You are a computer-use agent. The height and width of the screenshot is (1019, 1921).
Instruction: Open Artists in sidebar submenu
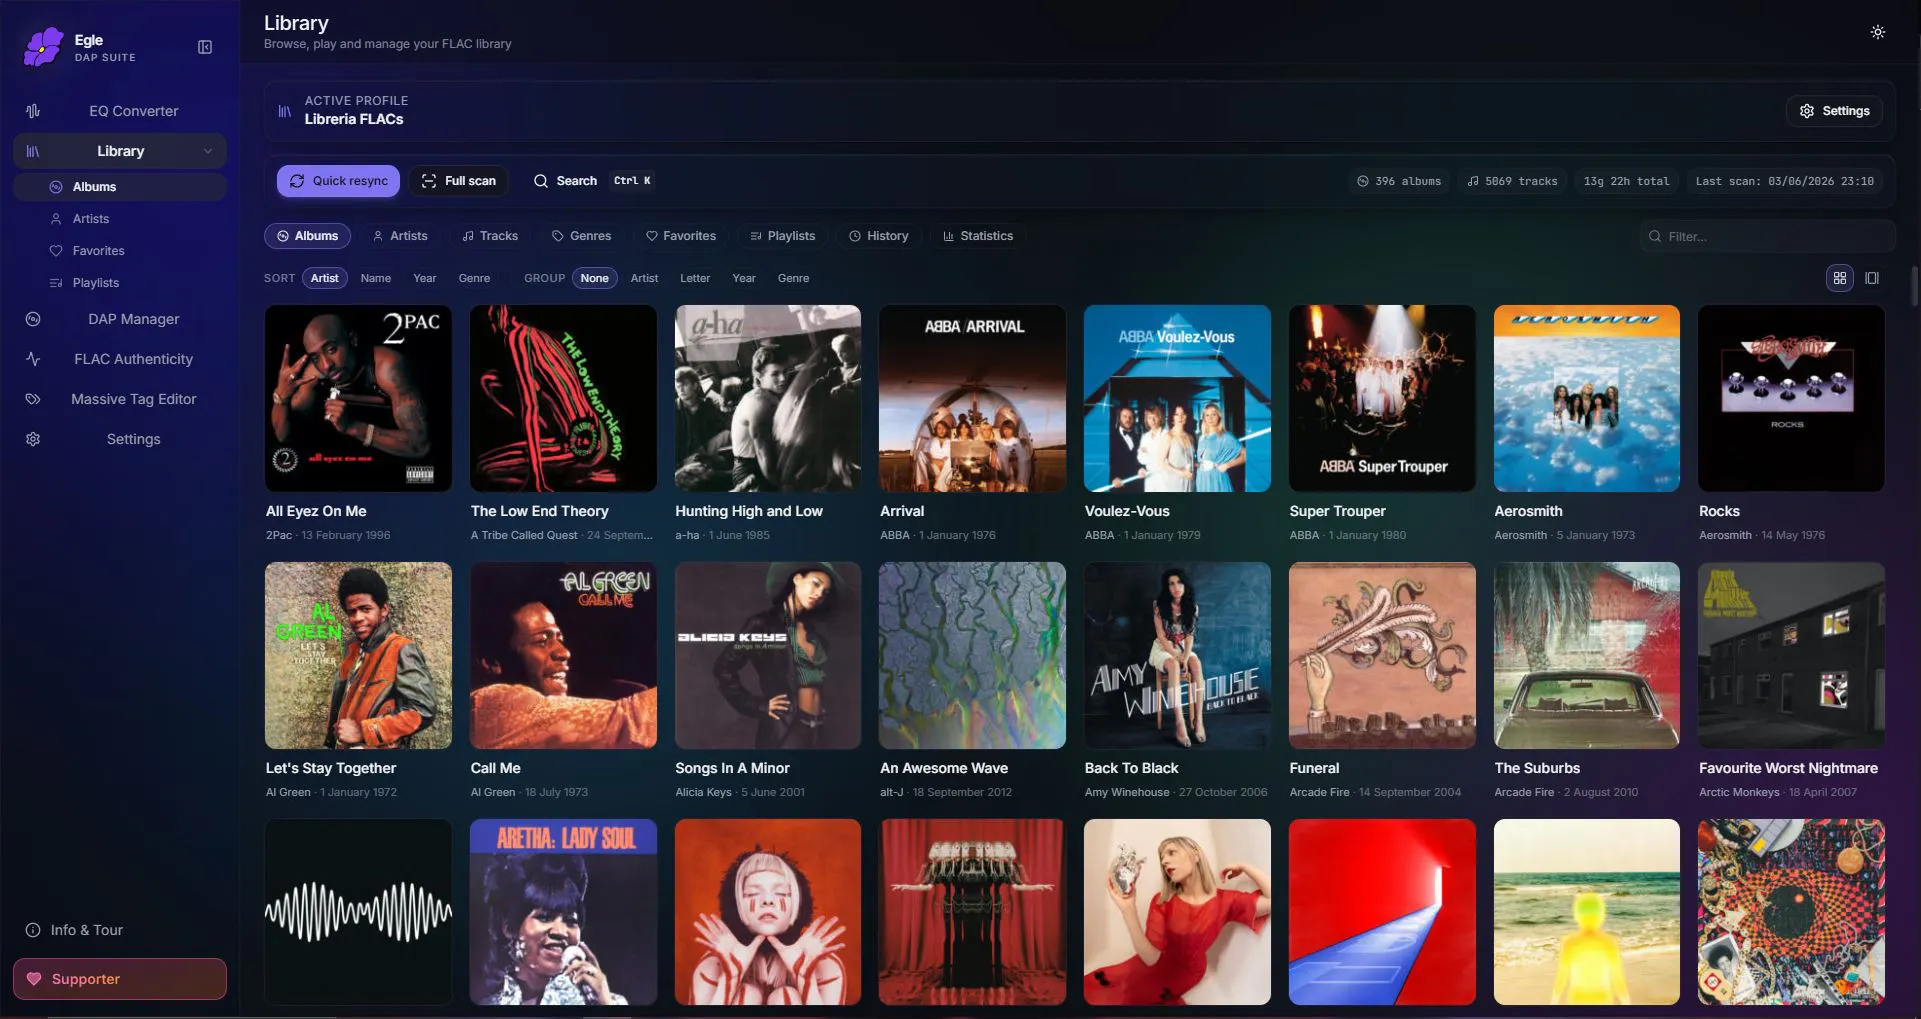click(x=120, y=219)
